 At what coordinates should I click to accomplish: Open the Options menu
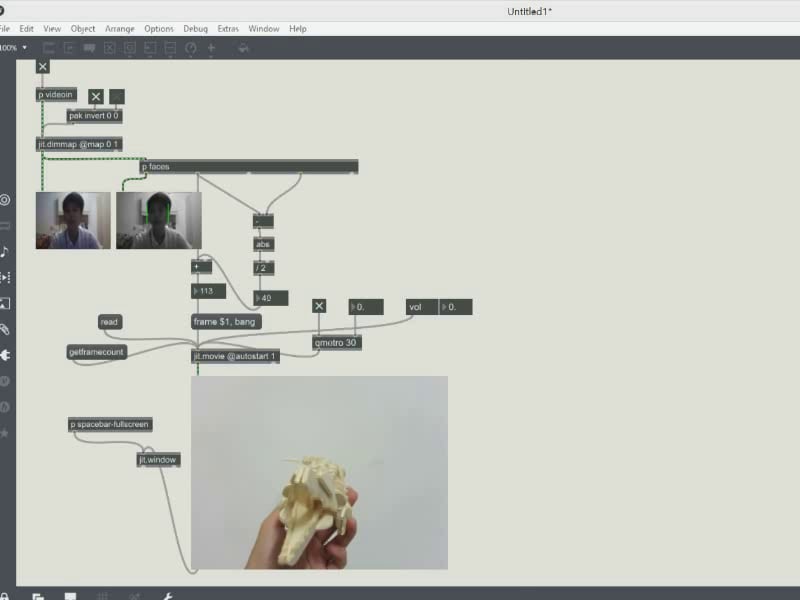coord(159,29)
